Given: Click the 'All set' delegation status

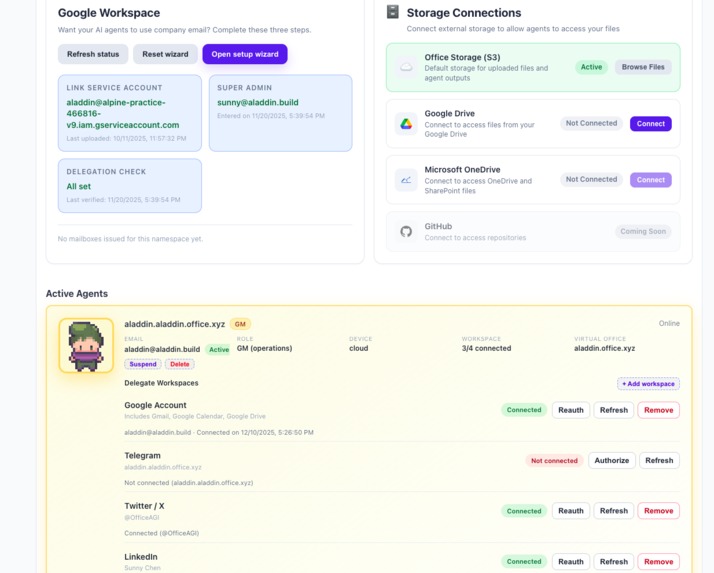Looking at the screenshot, I should 79,186.
